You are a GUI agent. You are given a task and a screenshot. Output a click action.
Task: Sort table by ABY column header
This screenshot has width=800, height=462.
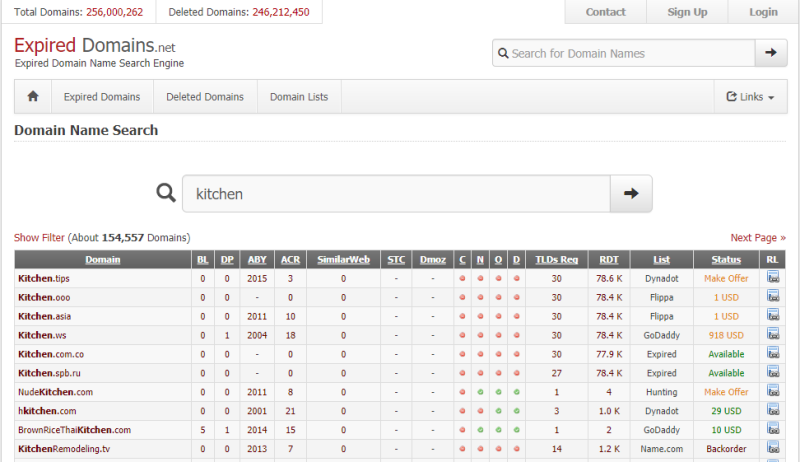[257, 260]
